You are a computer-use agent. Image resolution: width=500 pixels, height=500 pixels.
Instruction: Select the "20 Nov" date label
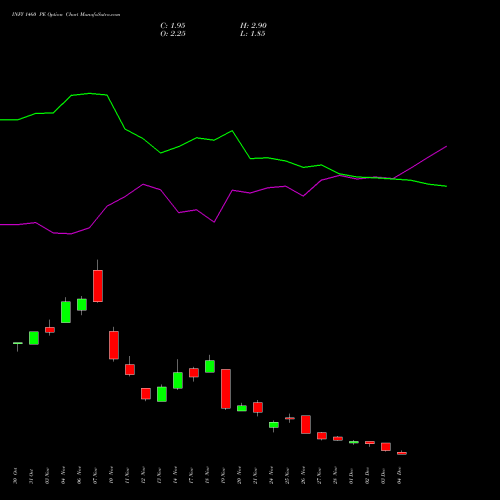click(239, 476)
